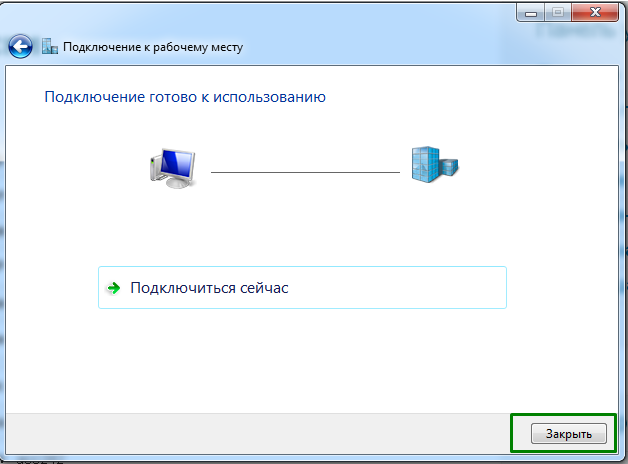
Task: Click the background window strip at left edge
Action: coord(2,250)
